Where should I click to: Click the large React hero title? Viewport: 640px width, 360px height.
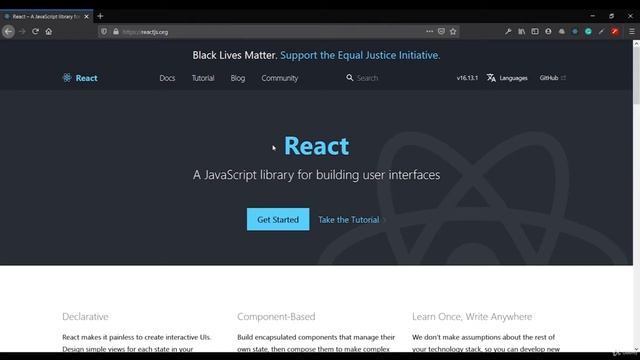click(x=316, y=146)
